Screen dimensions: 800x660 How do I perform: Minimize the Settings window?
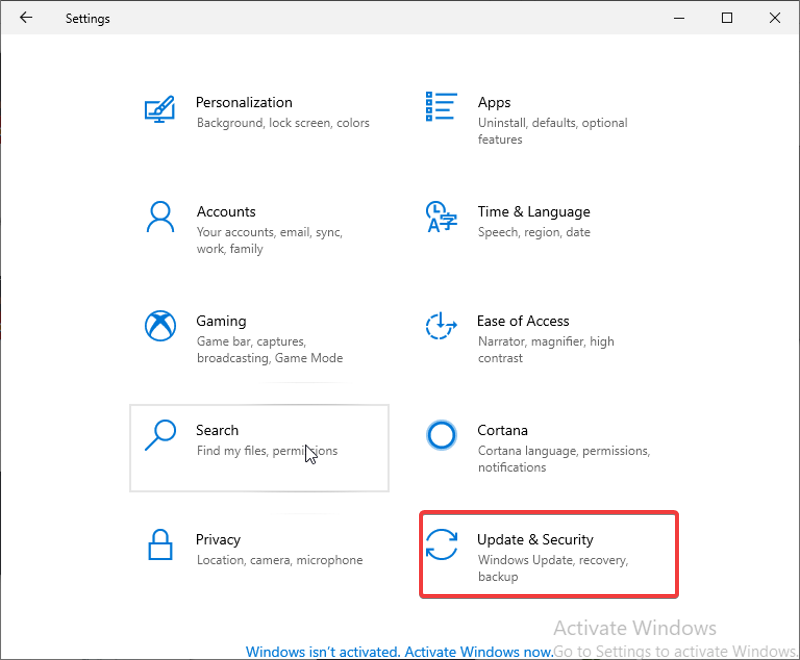(679, 18)
